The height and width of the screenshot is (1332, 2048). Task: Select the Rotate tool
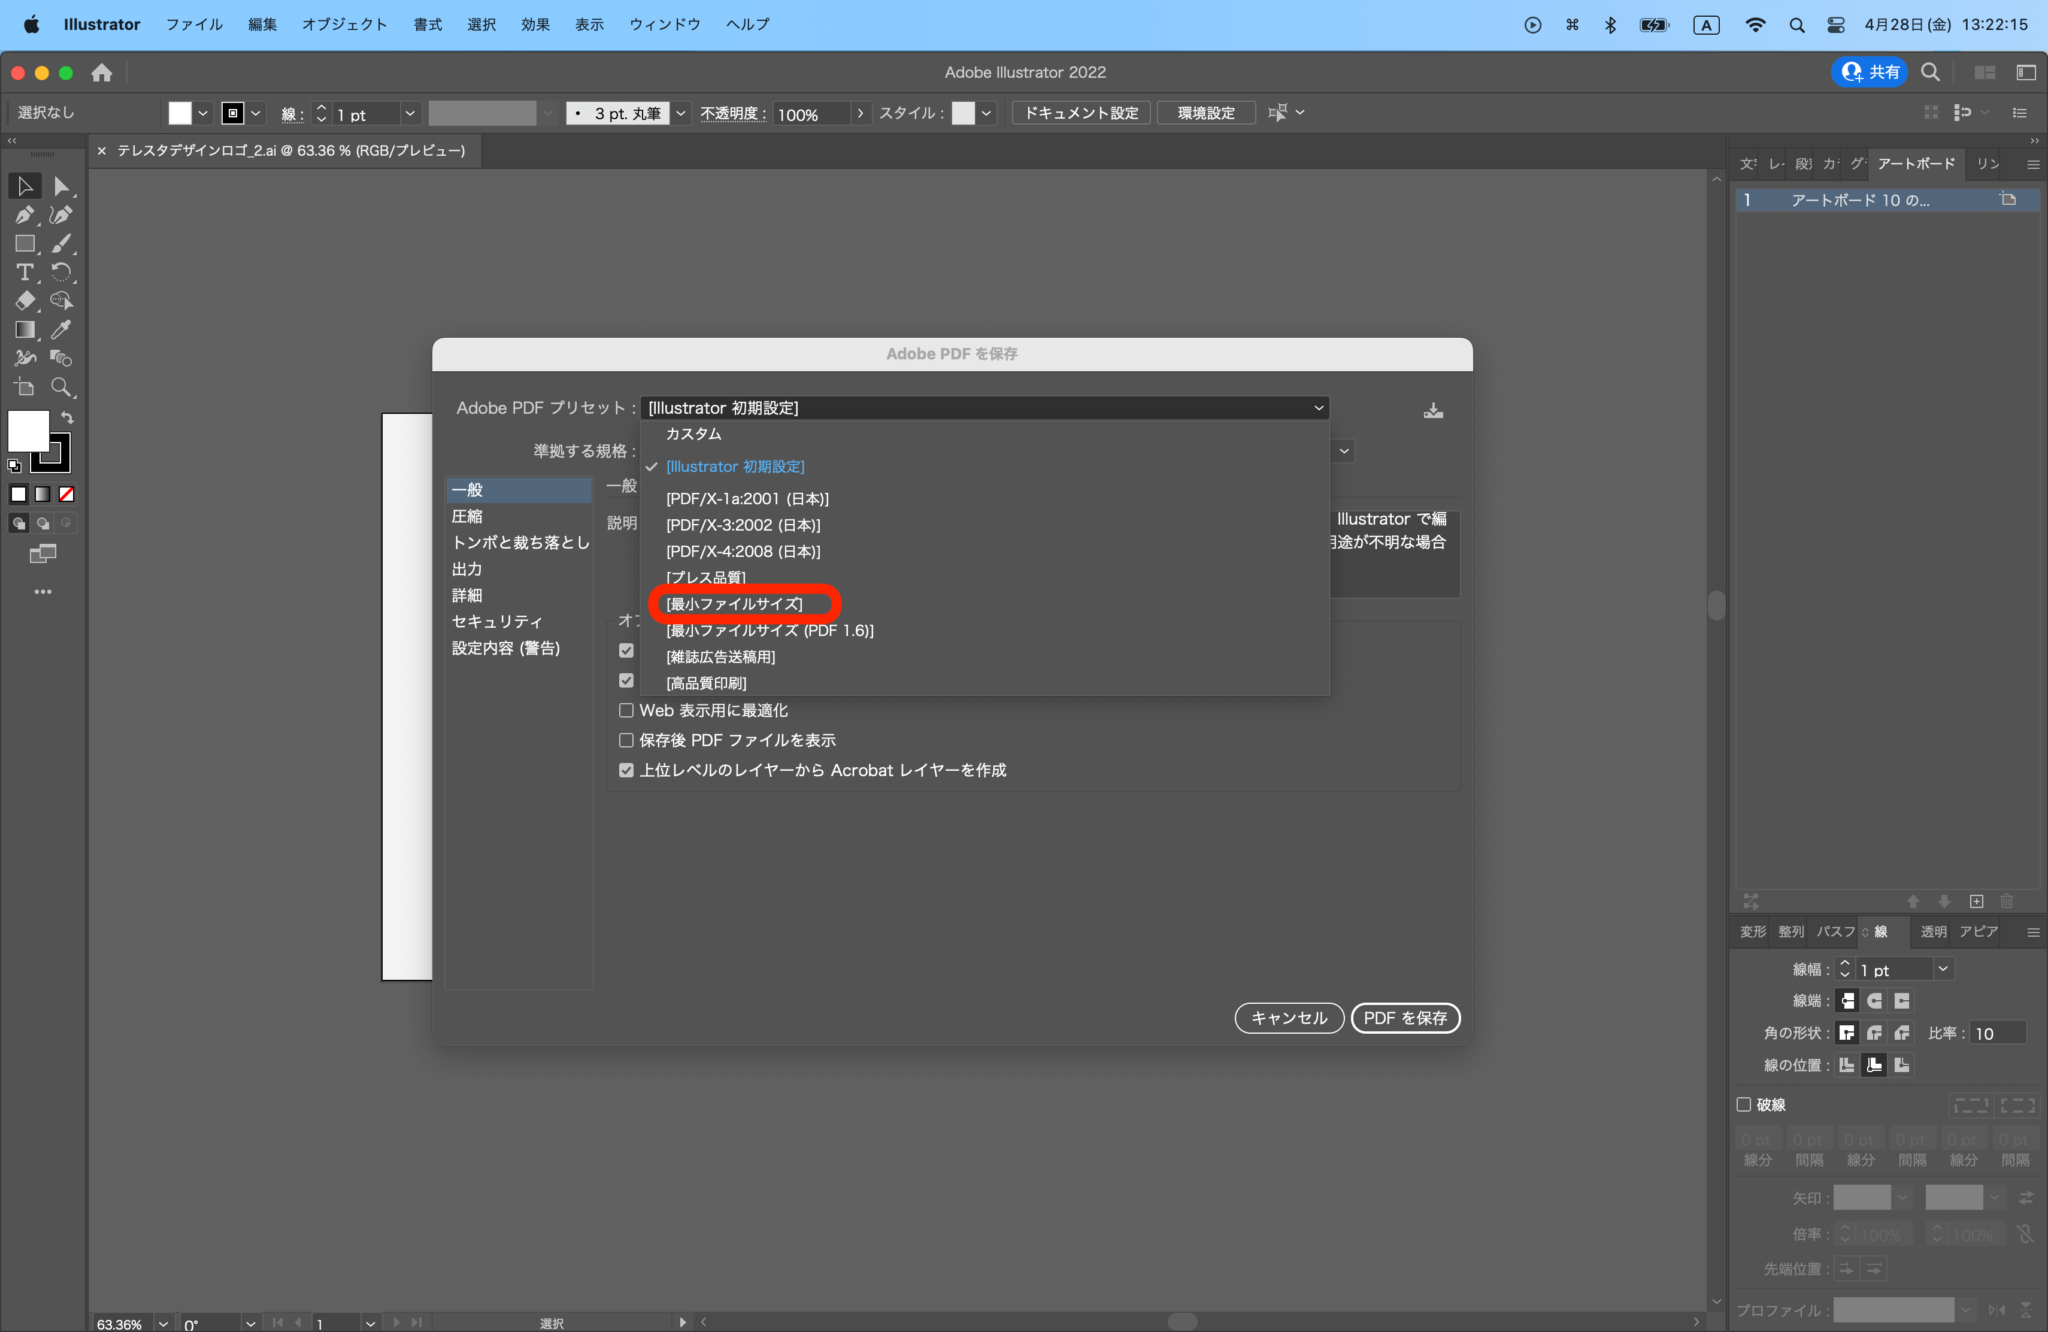[x=61, y=272]
